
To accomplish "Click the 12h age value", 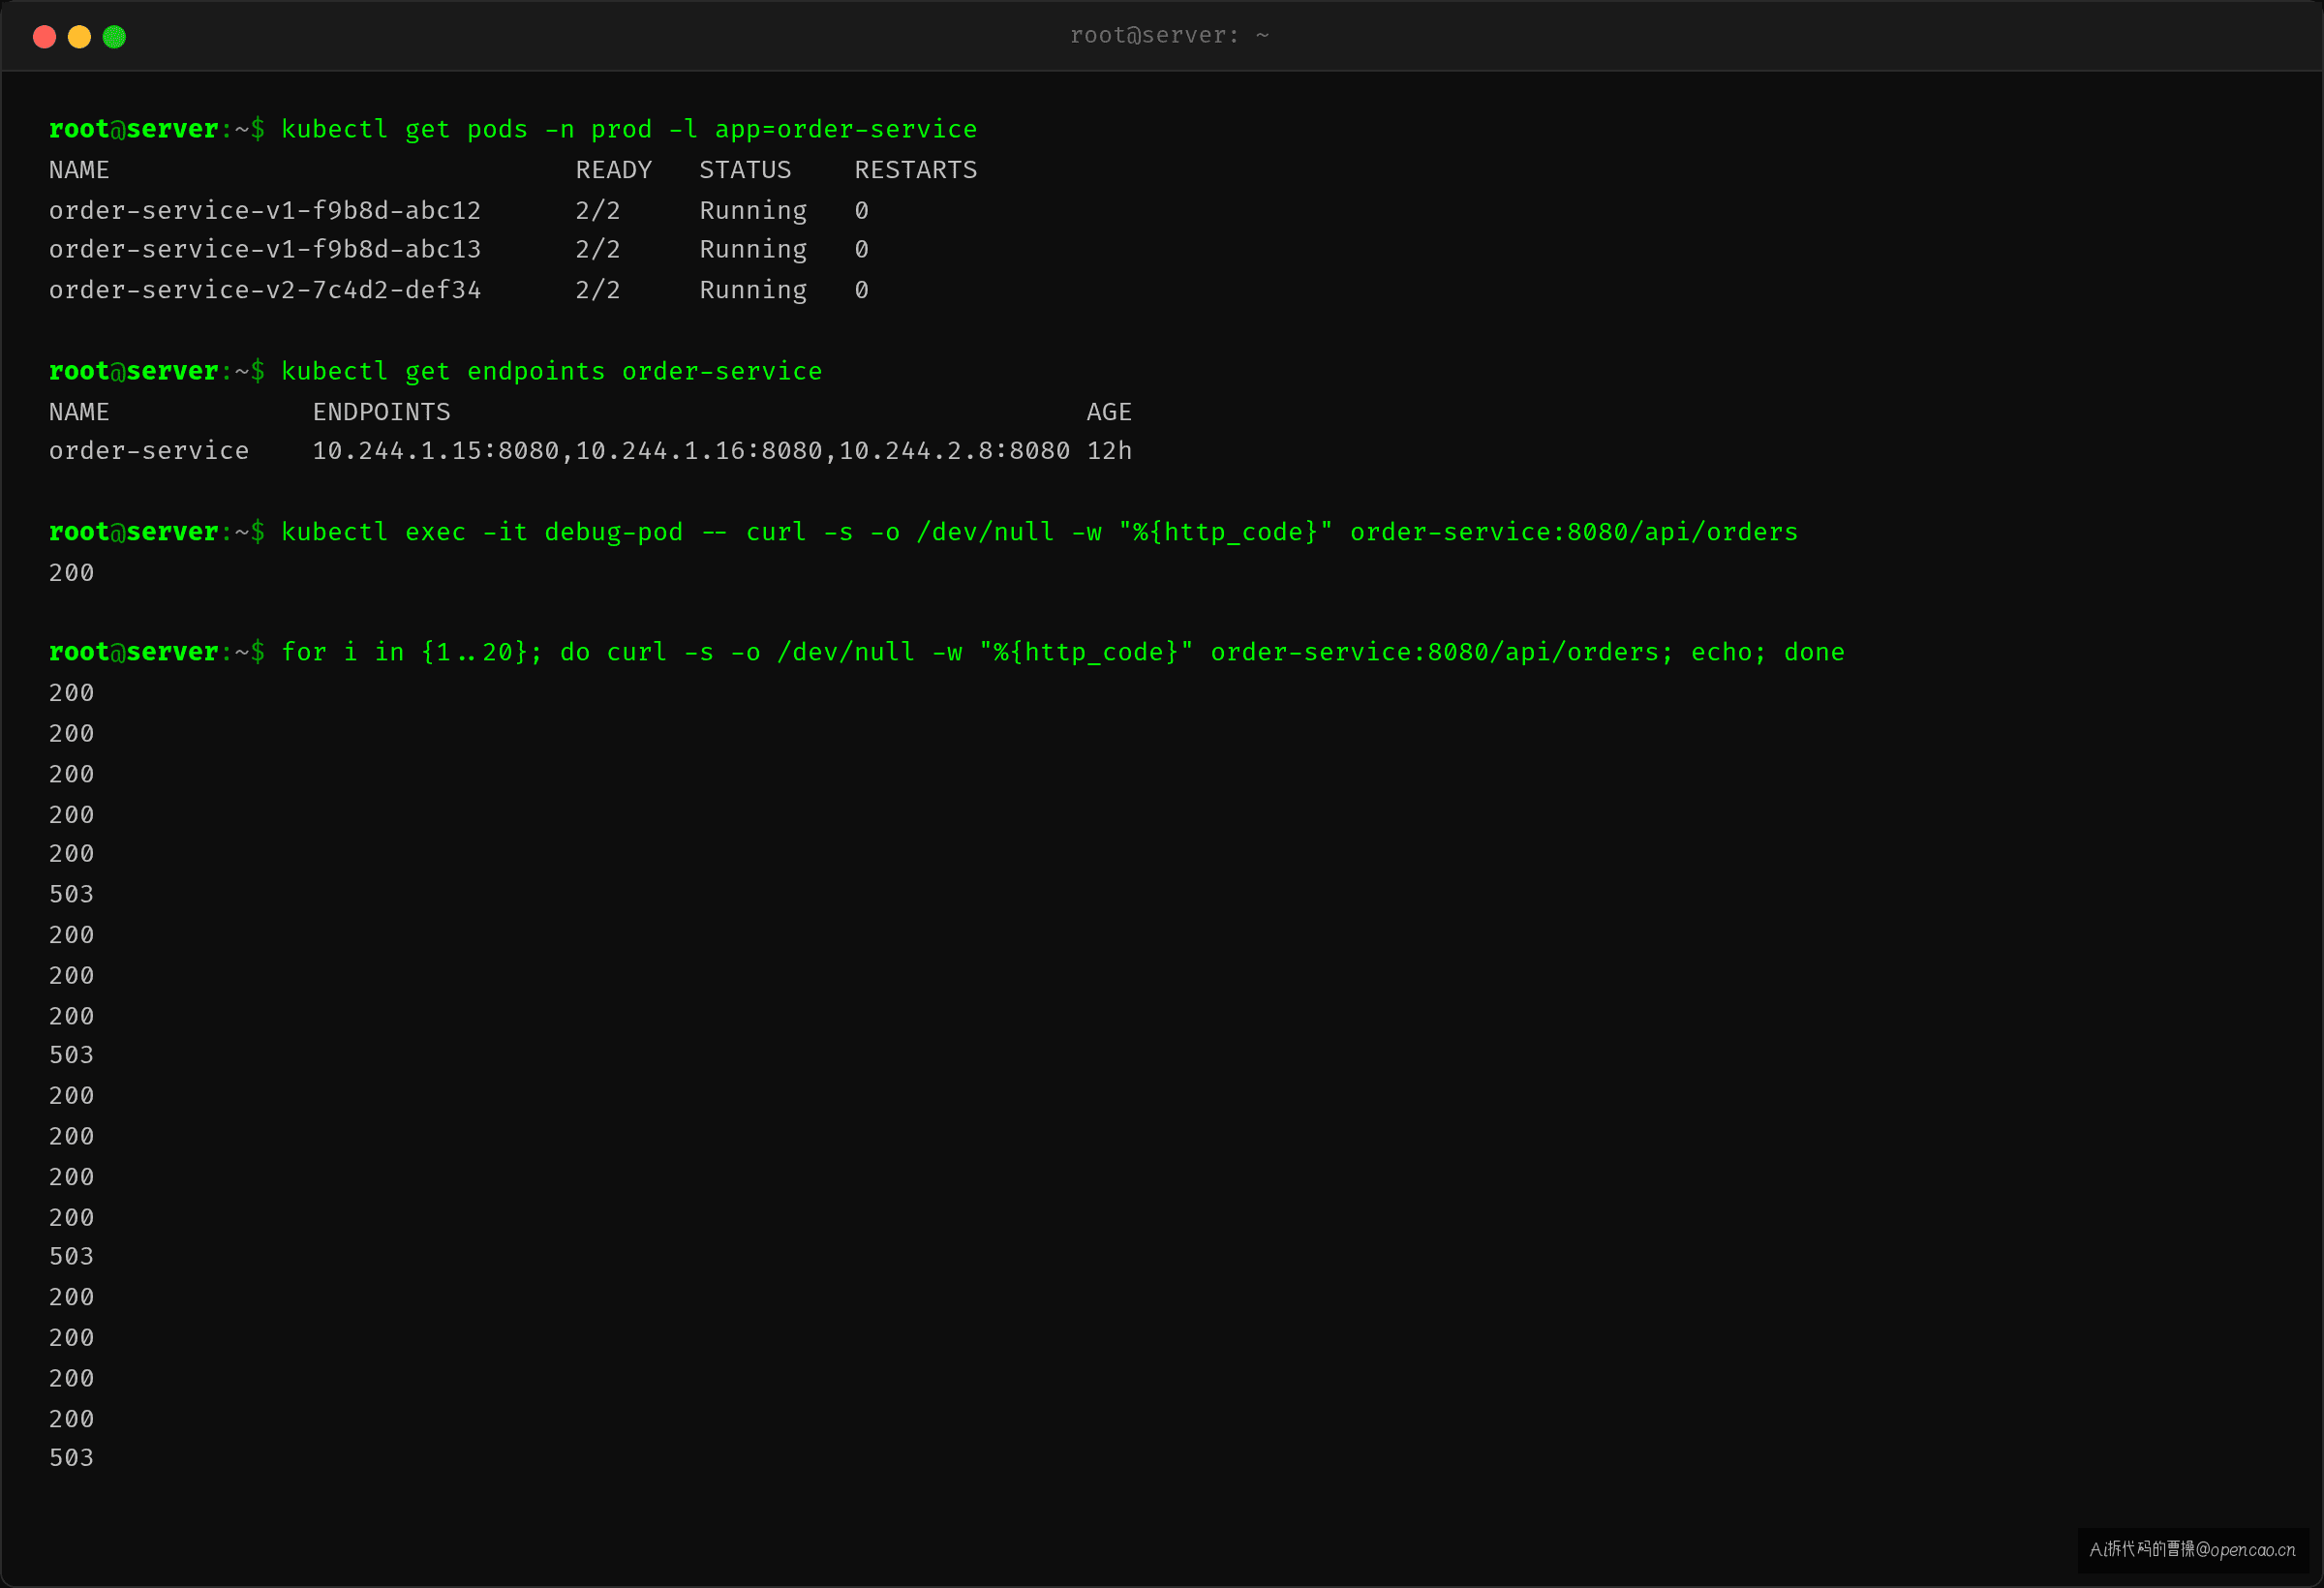I will (x=1109, y=452).
